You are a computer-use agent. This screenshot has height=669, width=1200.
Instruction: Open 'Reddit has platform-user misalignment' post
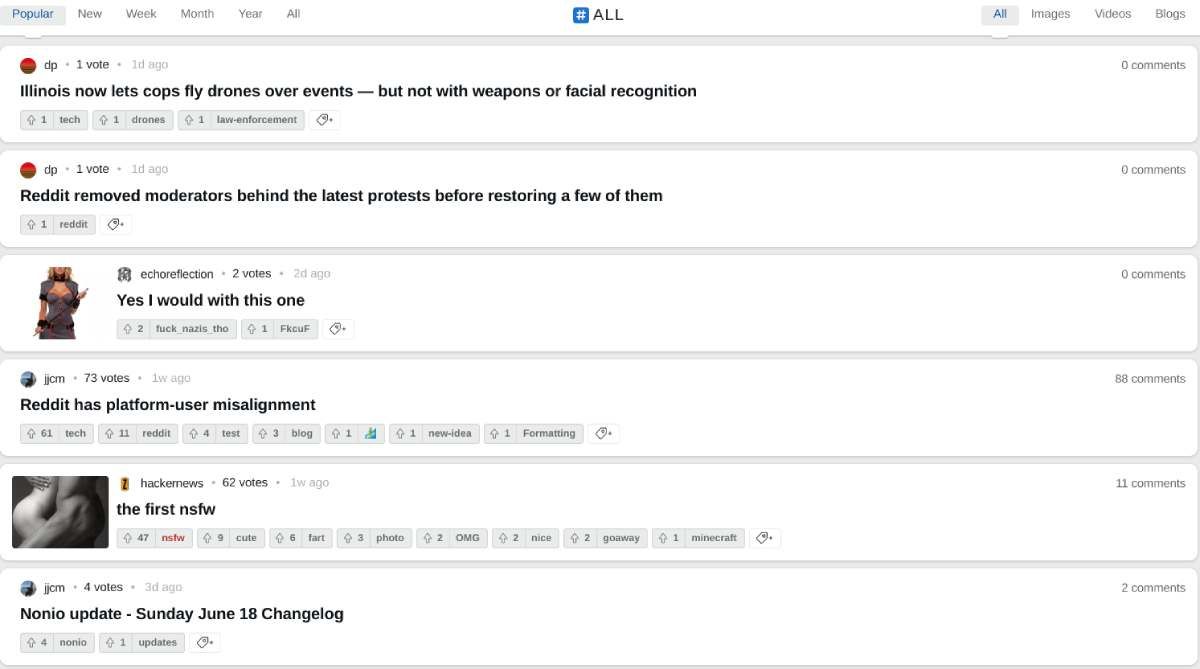tap(168, 405)
